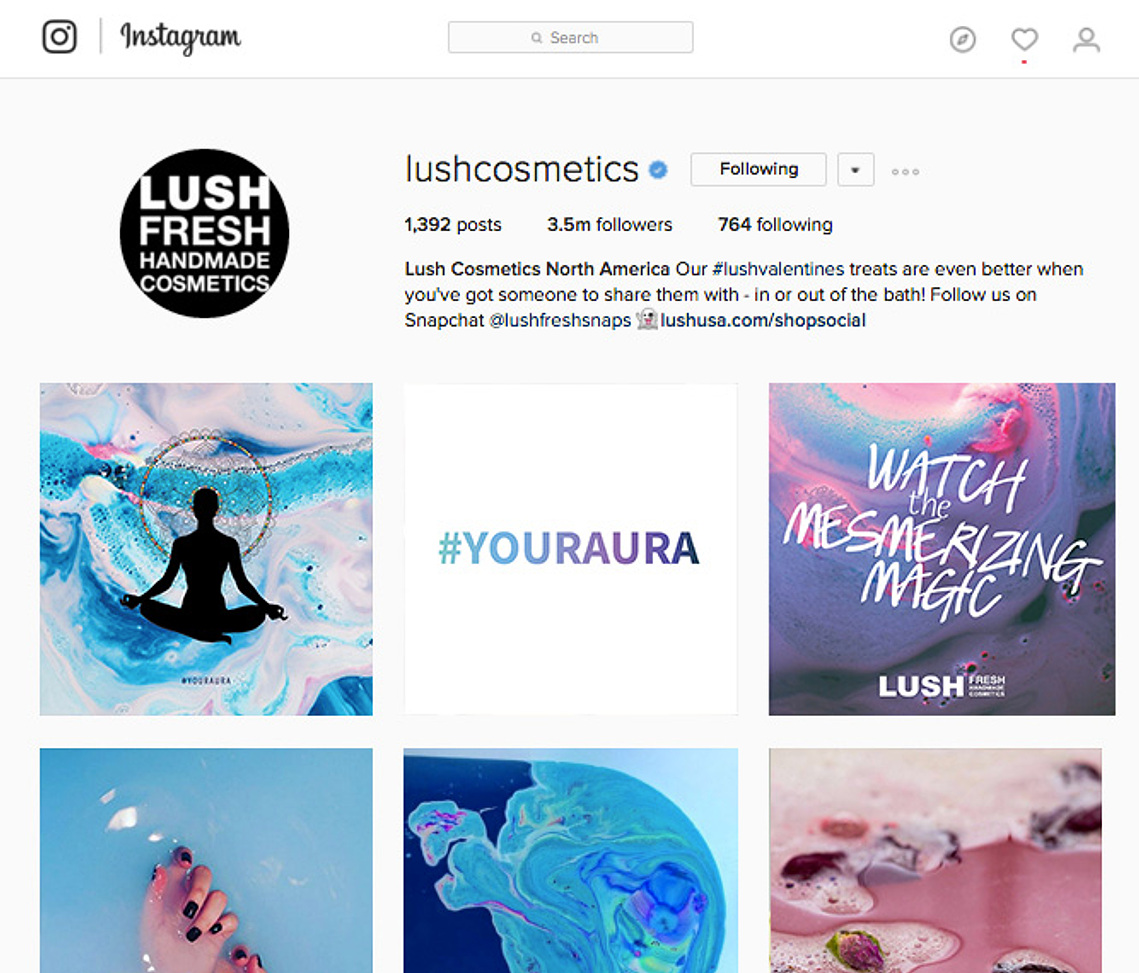The height and width of the screenshot is (973, 1139).
Task: Open the #YOURAURA post thumbnail
Action: pos(570,549)
